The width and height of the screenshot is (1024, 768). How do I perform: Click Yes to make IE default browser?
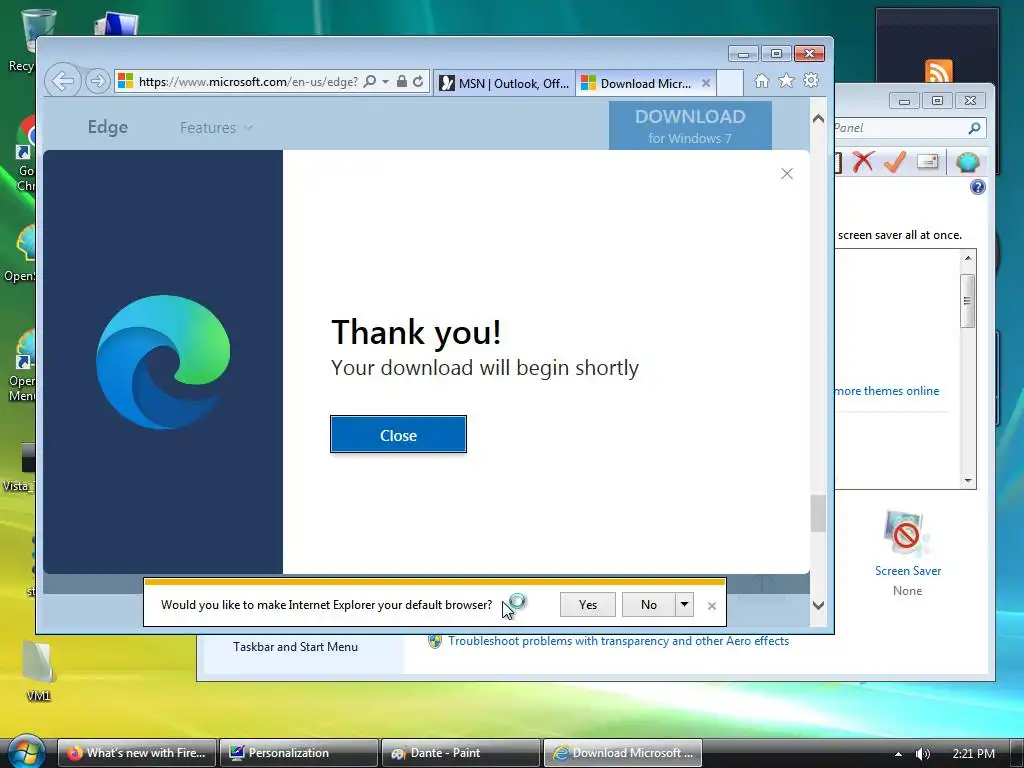tap(588, 605)
